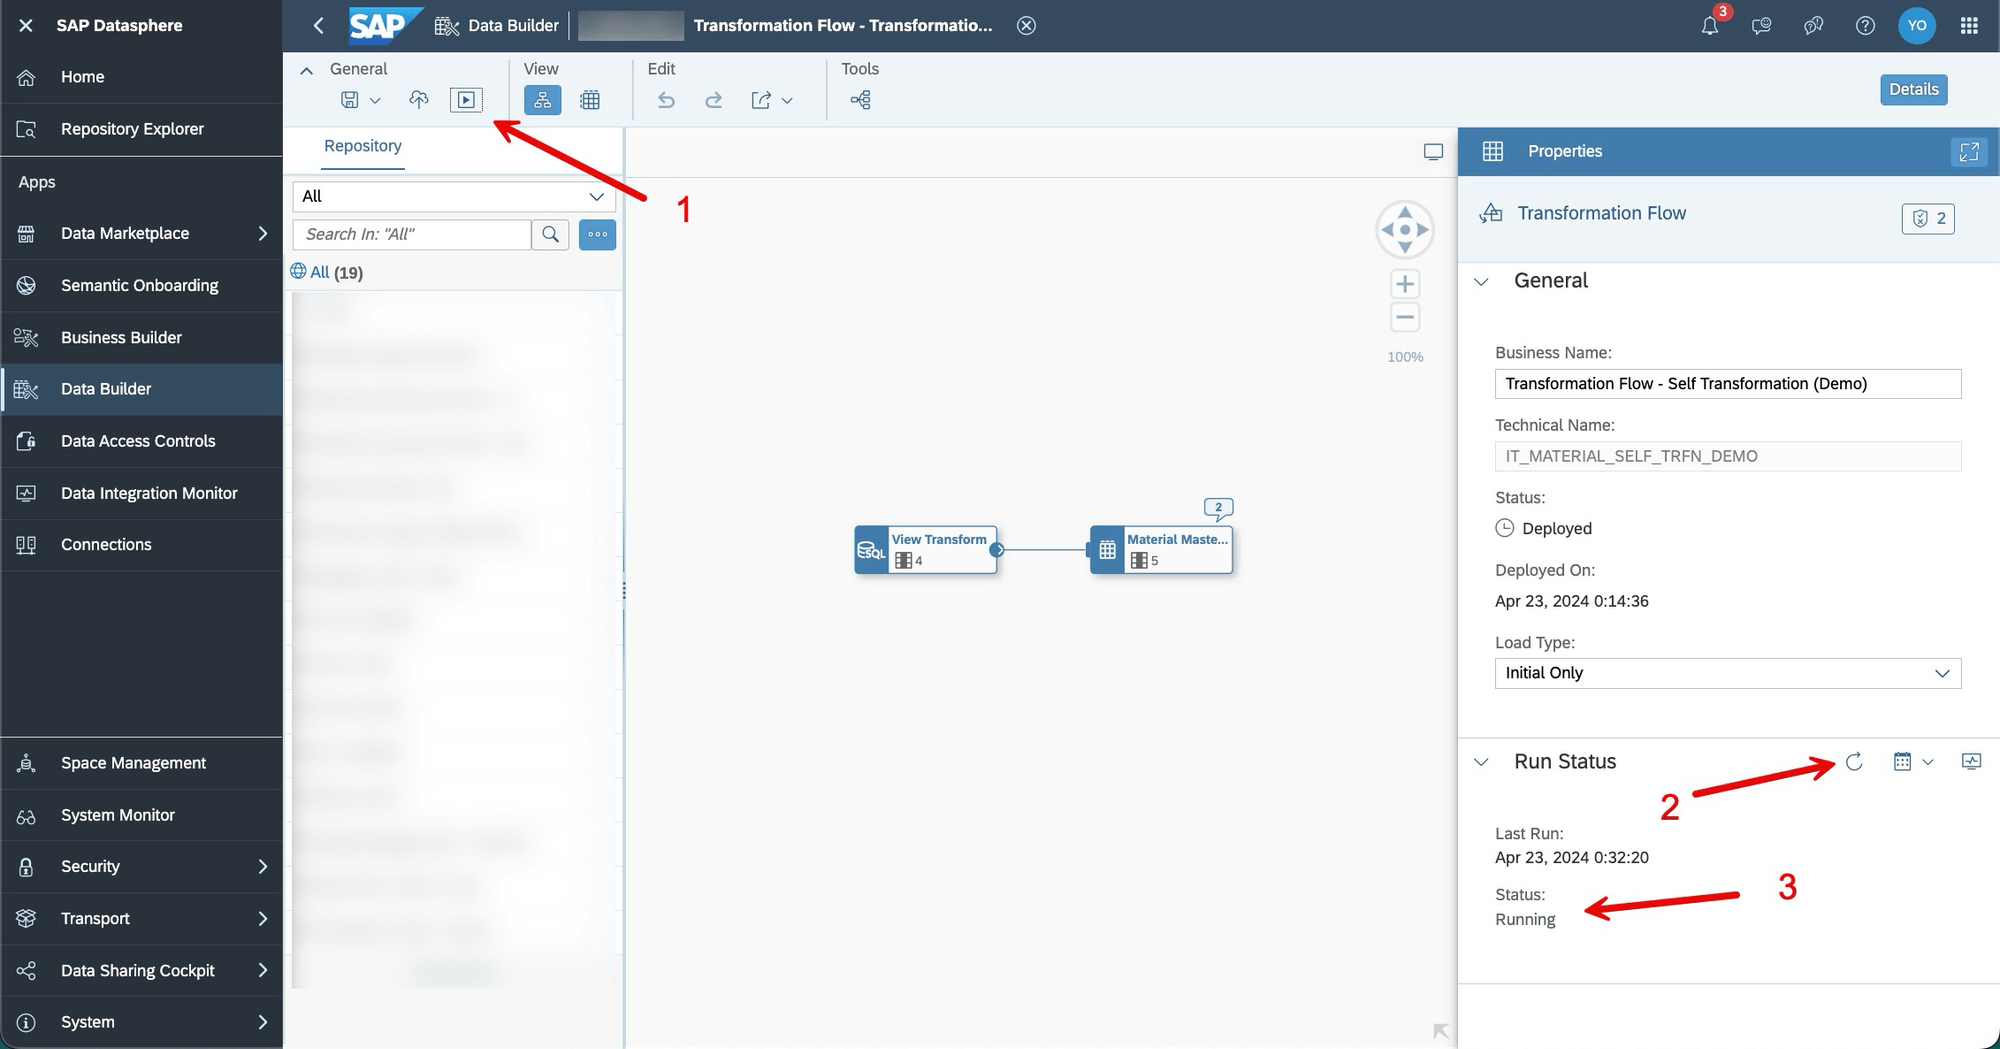Open the Impact and Lineage Analysis tool

[x=860, y=100]
